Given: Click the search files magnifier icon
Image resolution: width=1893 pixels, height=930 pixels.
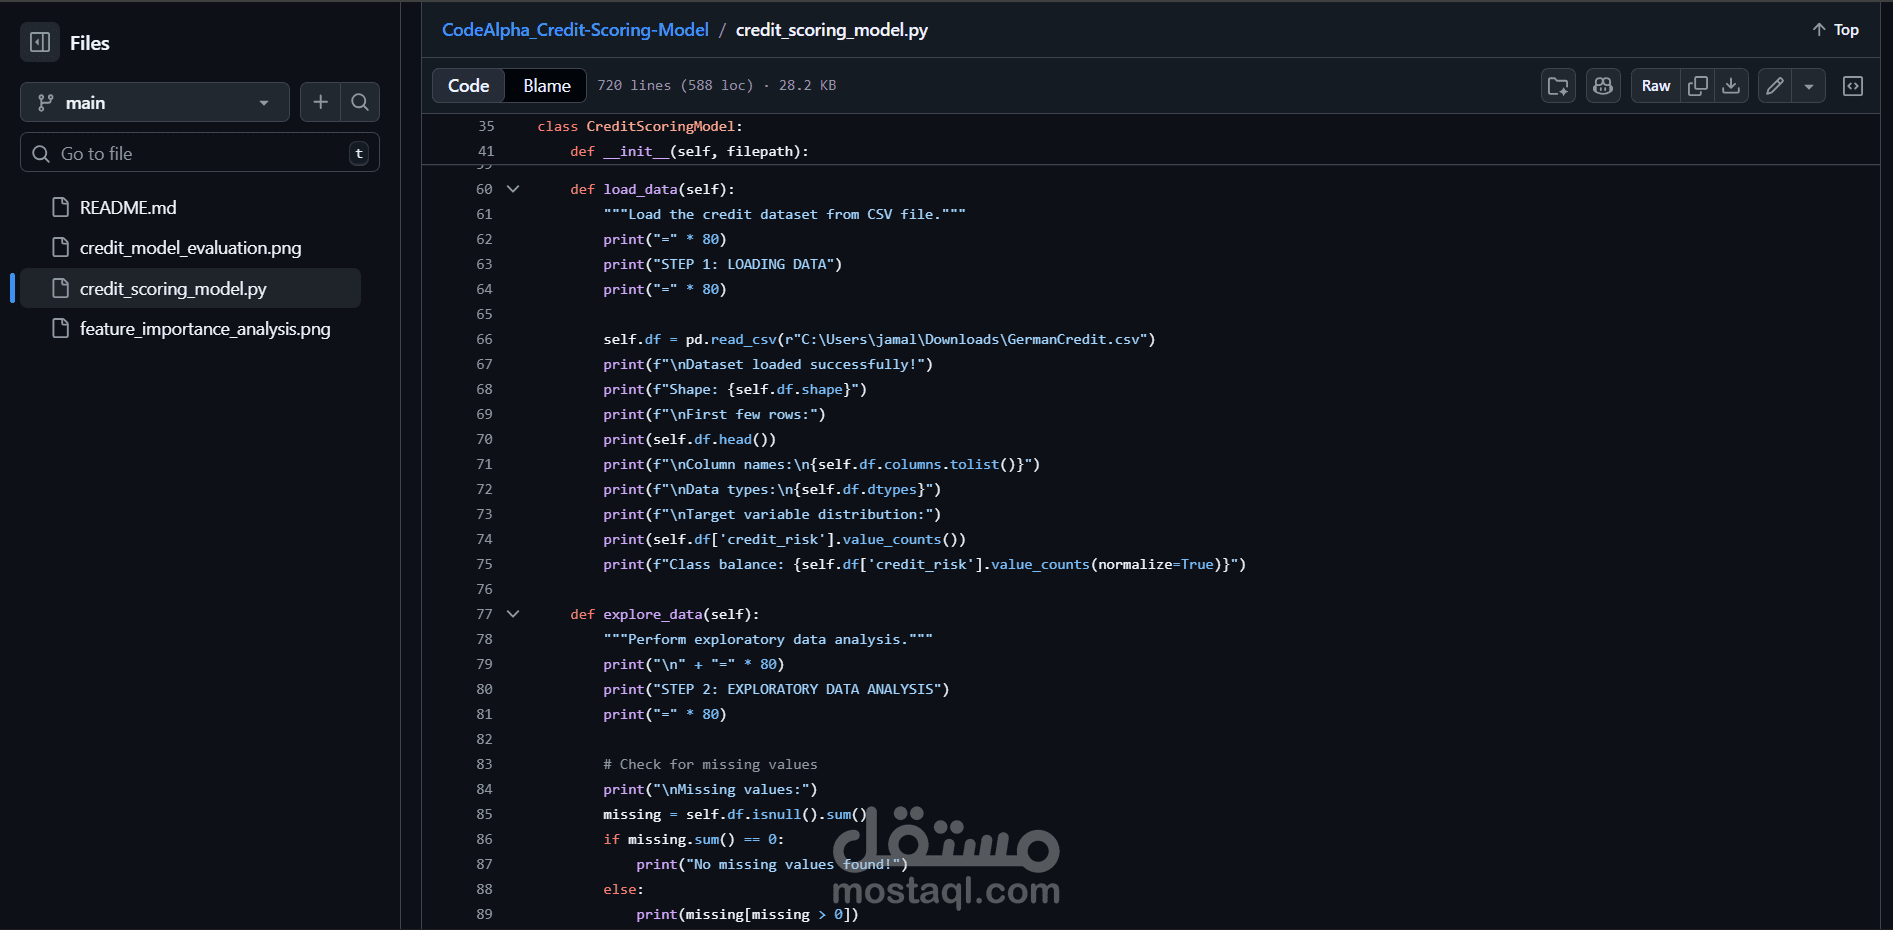Looking at the screenshot, I should pyautogui.click(x=360, y=102).
